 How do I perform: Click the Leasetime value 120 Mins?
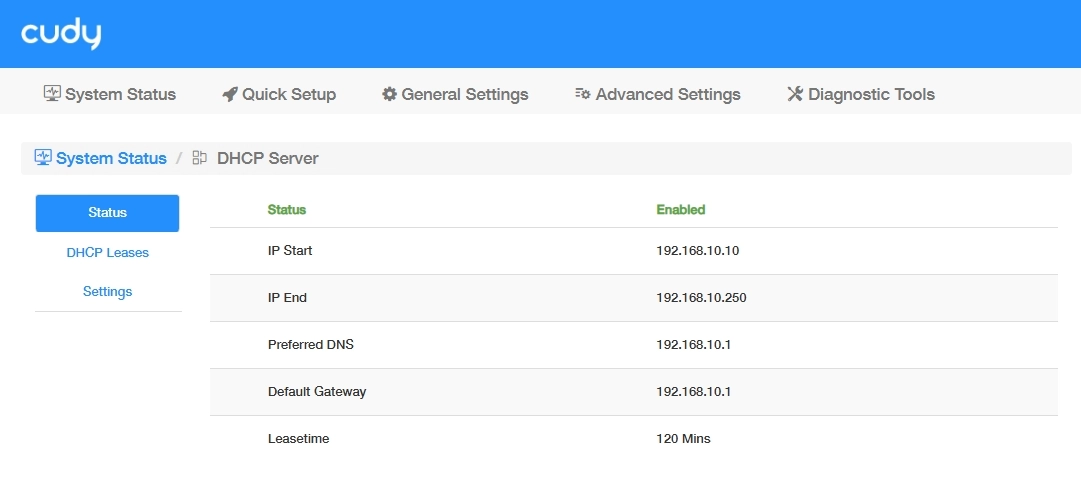point(683,439)
